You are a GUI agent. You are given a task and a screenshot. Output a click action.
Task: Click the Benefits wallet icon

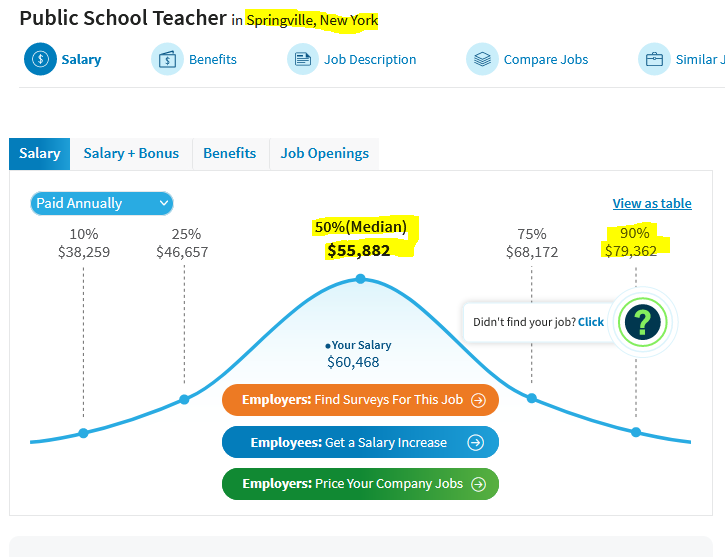click(x=167, y=59)
